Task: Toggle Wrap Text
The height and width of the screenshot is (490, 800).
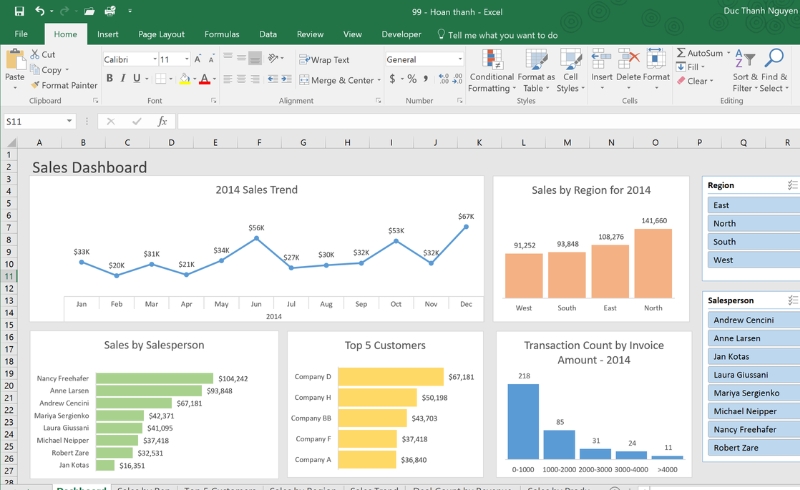Action: tap(324, 60)
